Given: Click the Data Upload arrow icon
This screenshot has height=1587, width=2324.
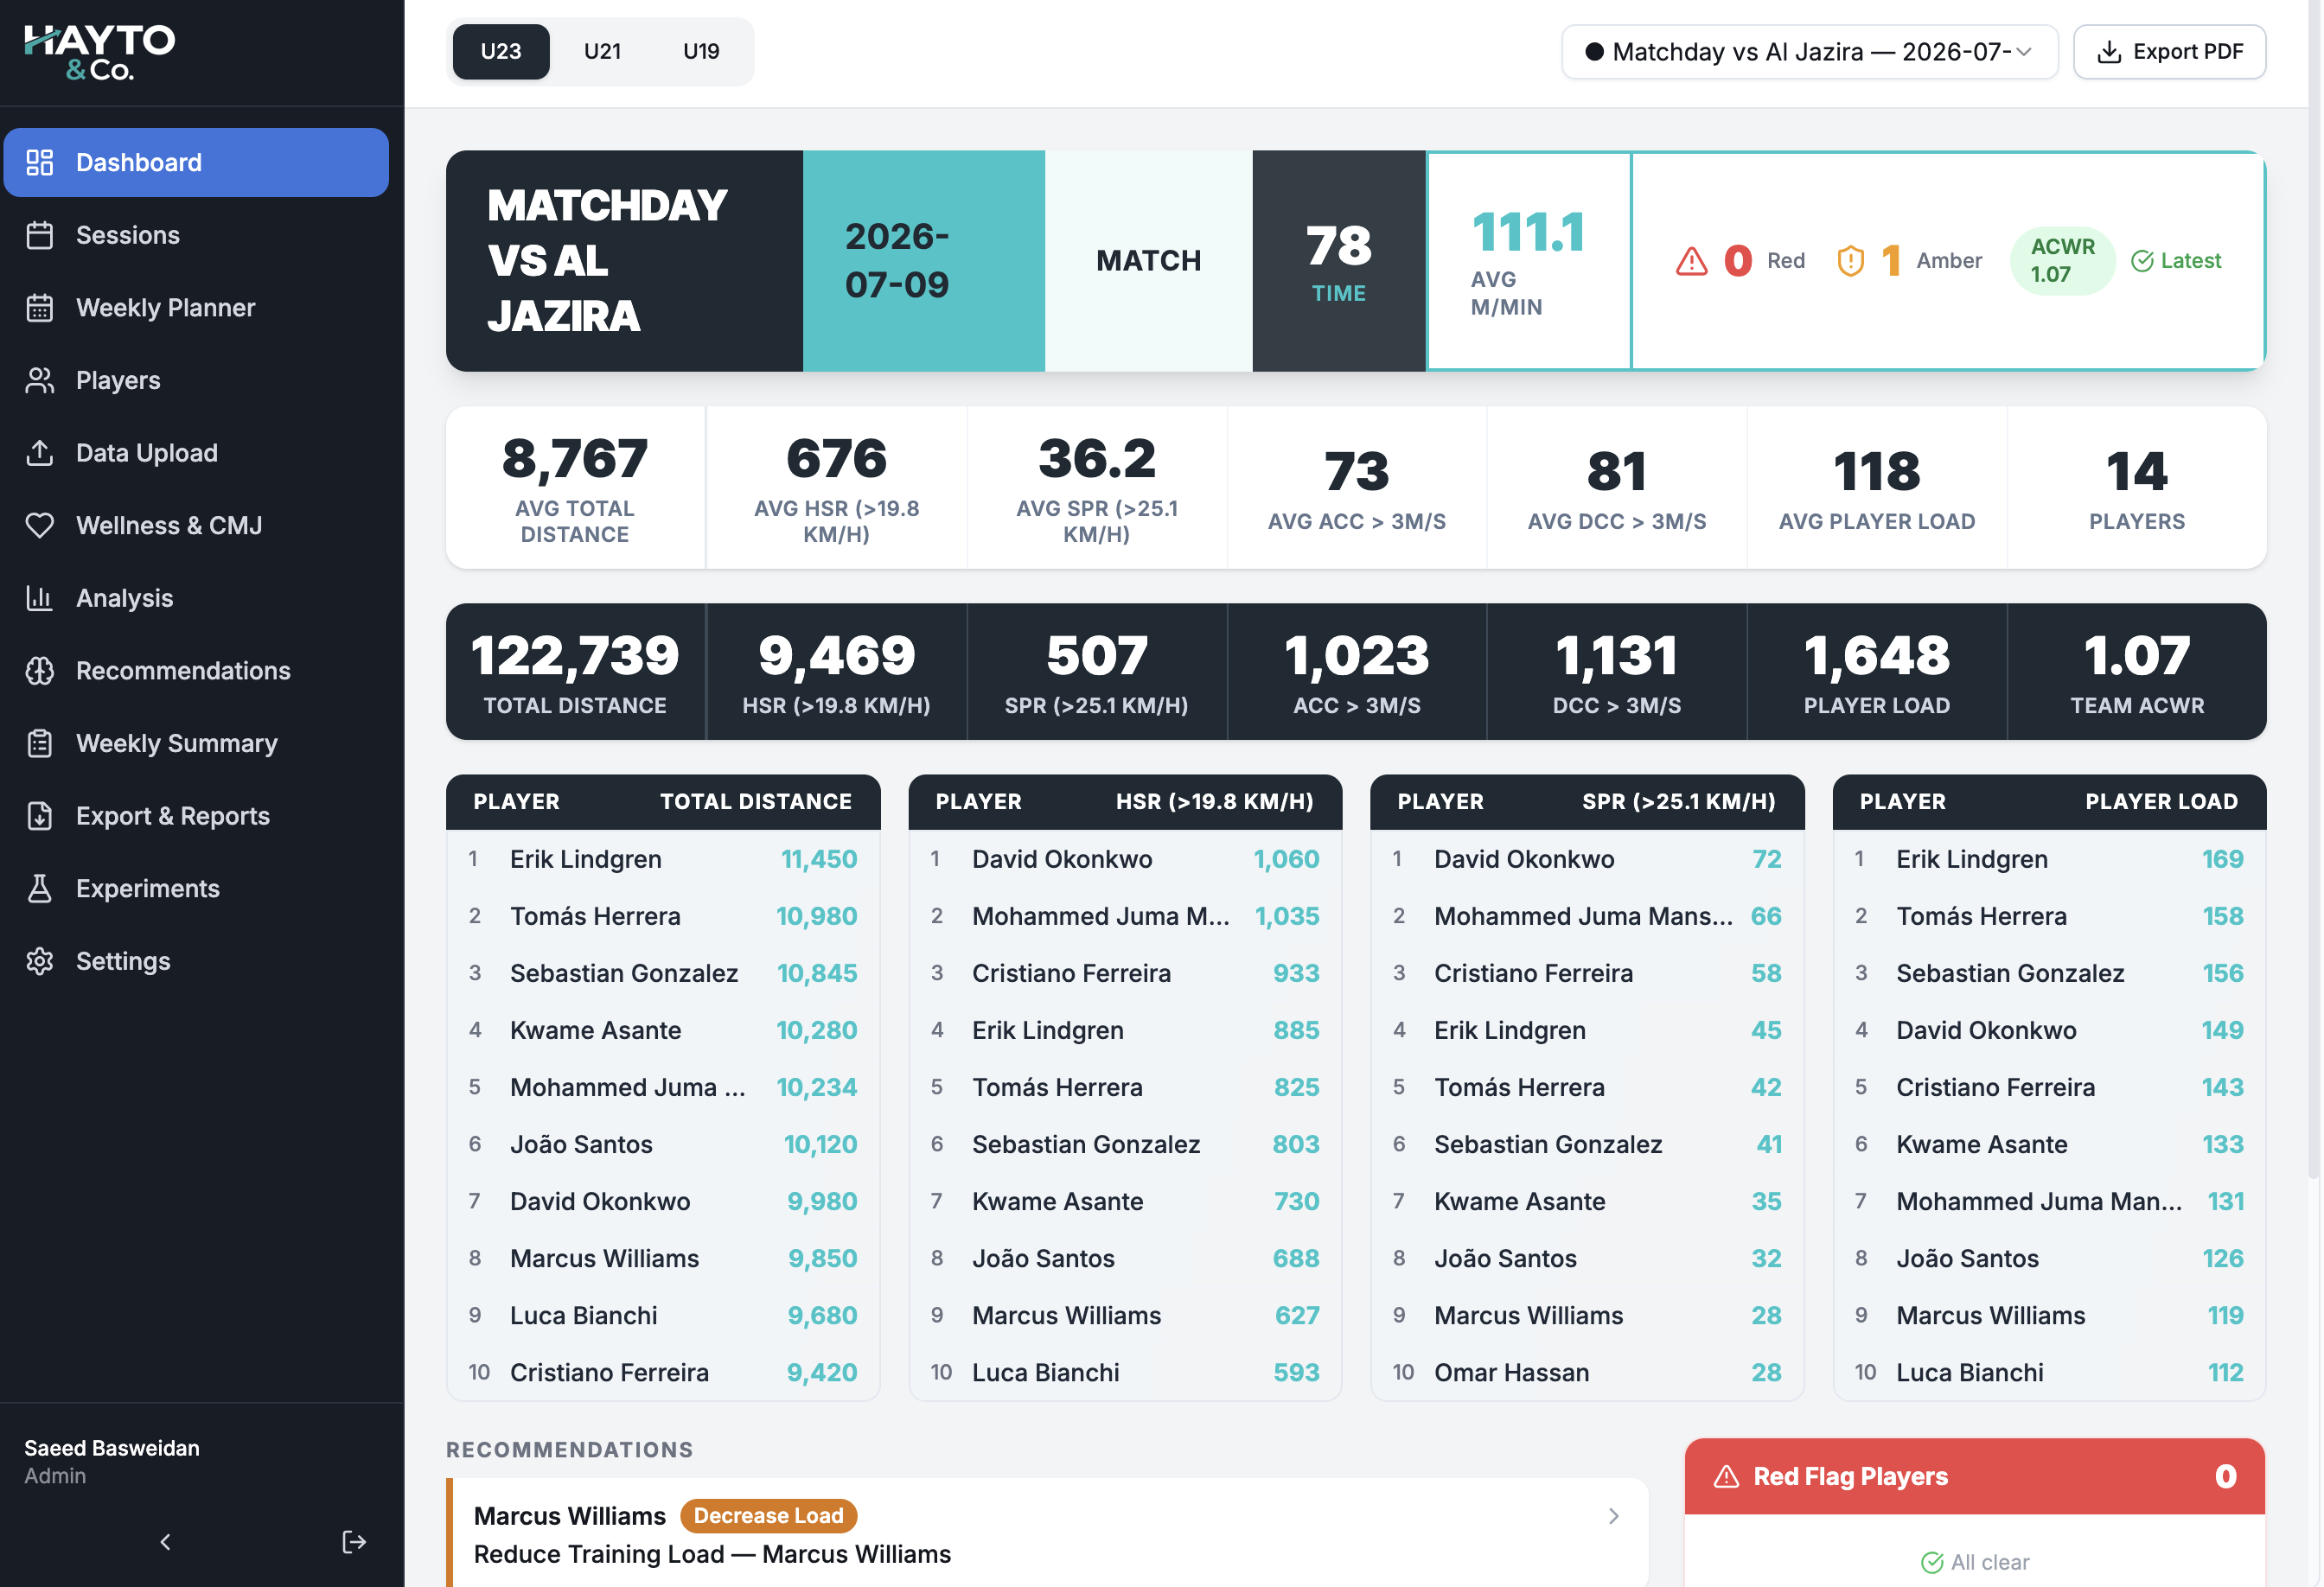Looking at the screenshot, I should (x=39, y=453).
